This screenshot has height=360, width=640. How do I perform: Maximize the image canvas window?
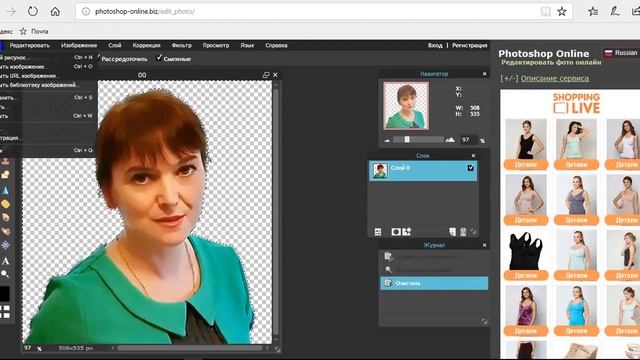click(266, 75)
